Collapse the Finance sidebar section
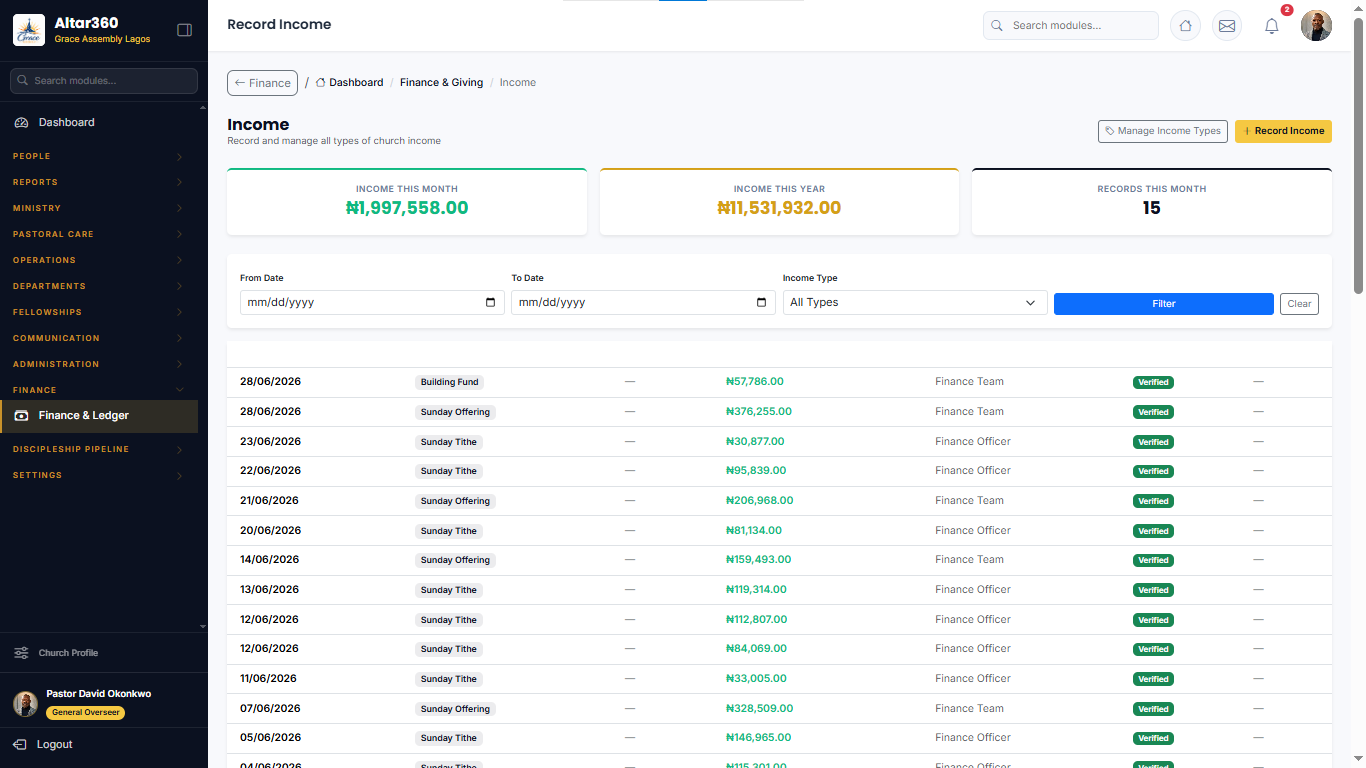This screenshot has height=768, width=1366. (x=98, y=390)
